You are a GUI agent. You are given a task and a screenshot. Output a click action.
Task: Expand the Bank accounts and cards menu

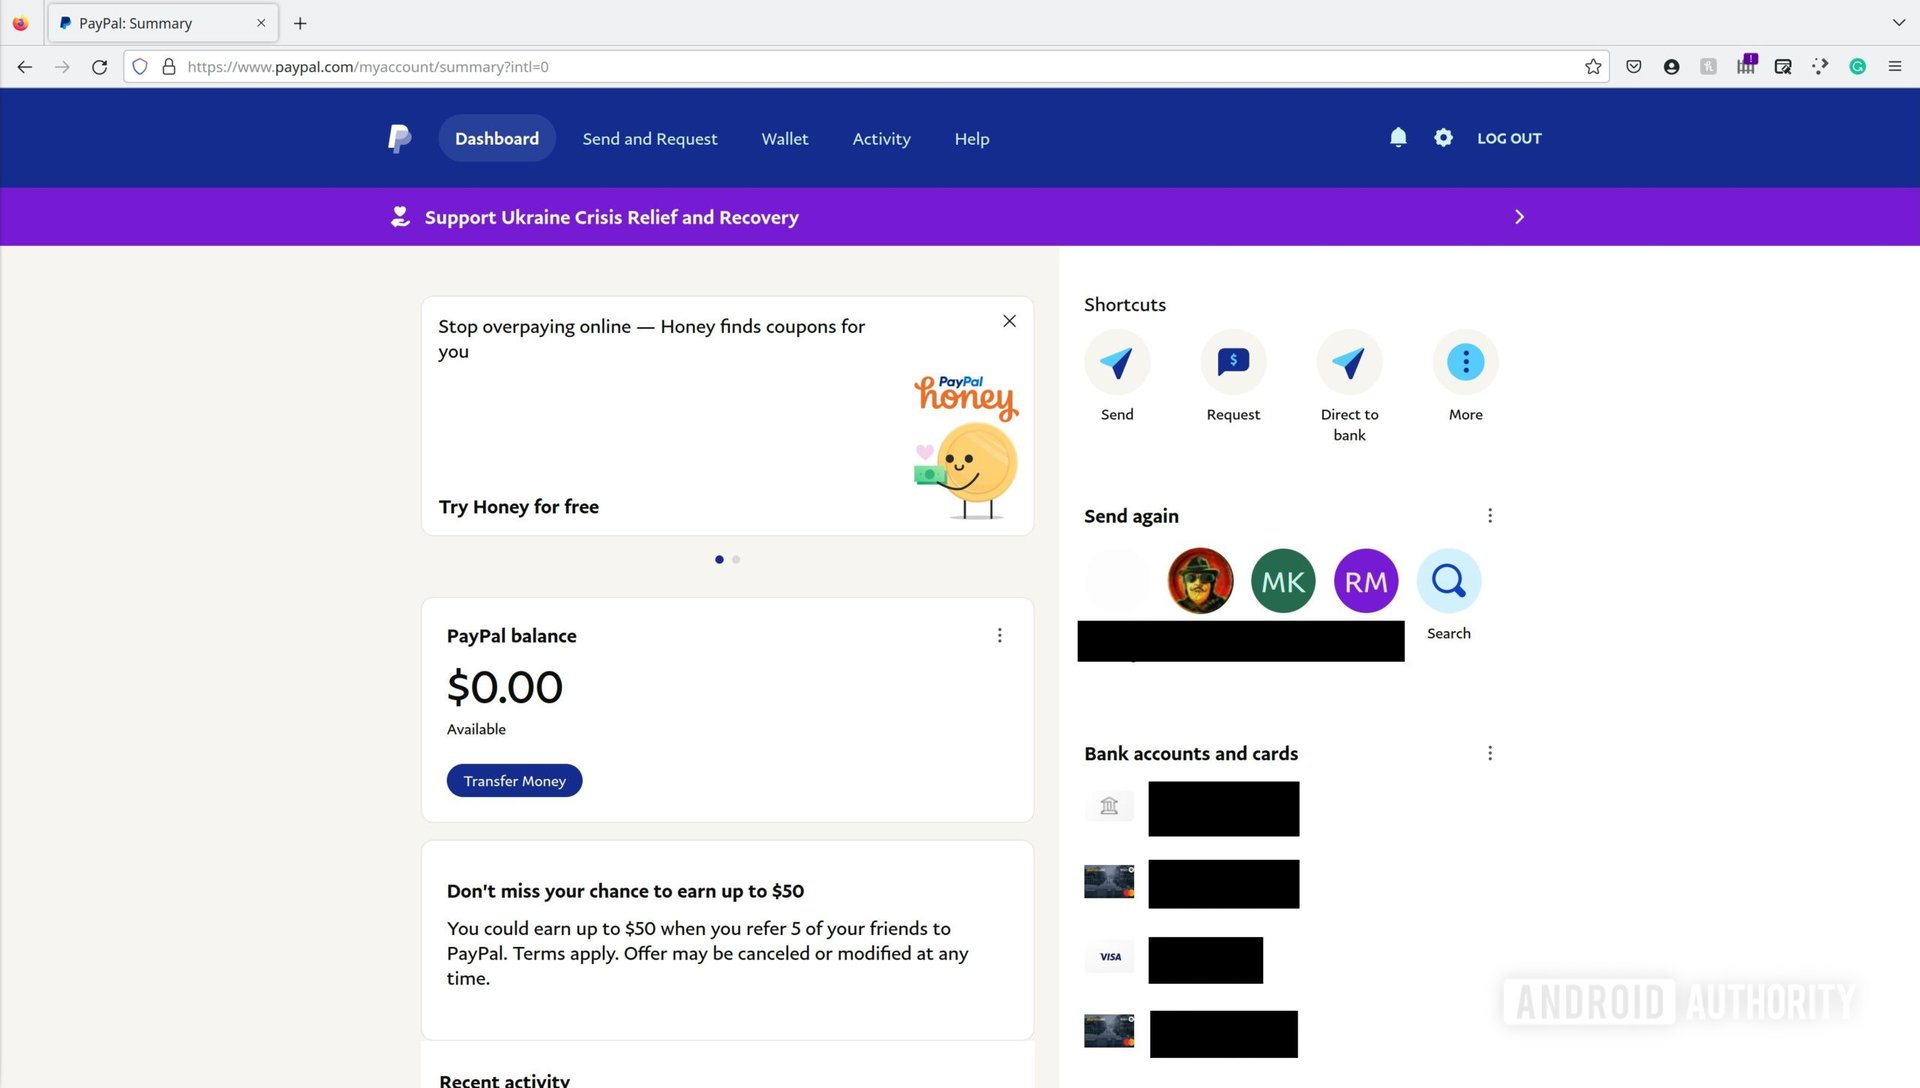point(1487,753)
